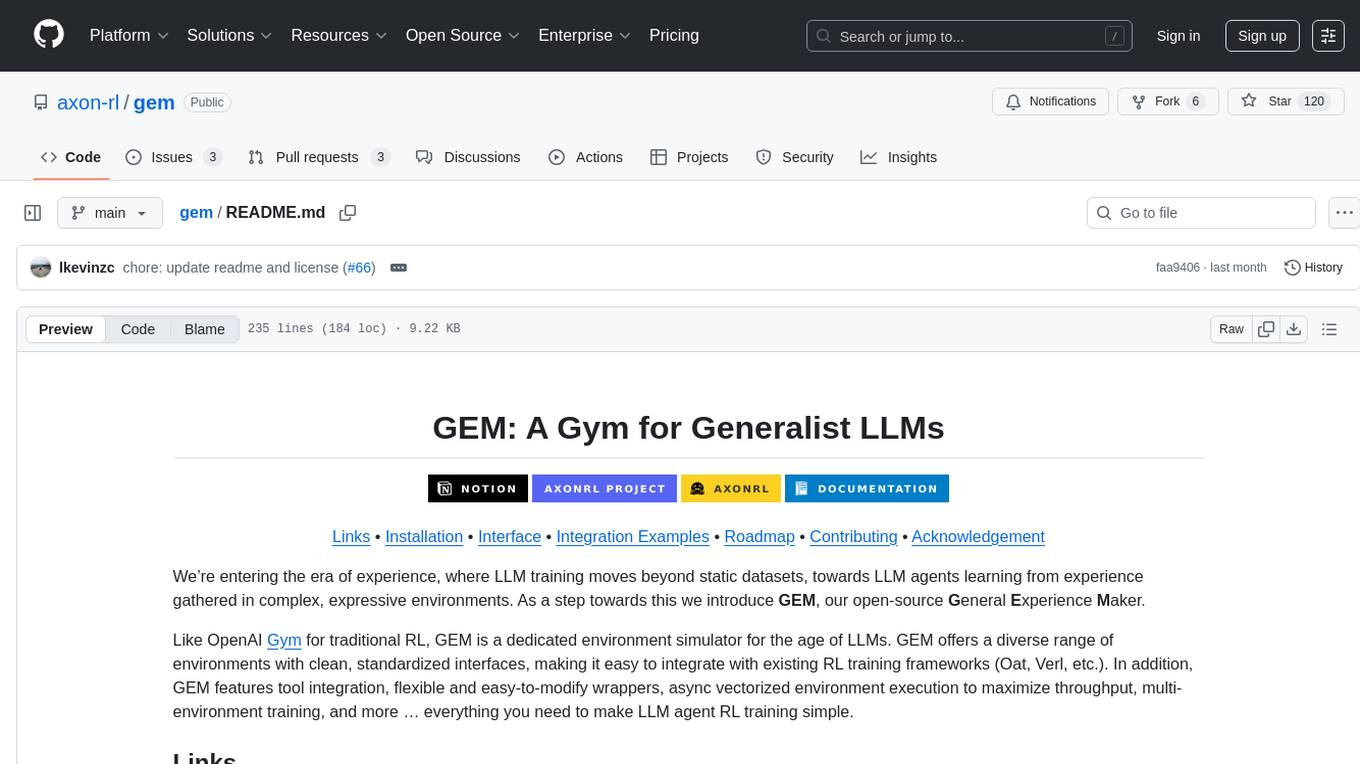Click the Sign up button
The image size is (1360, 764).
tap(1262, 35)
